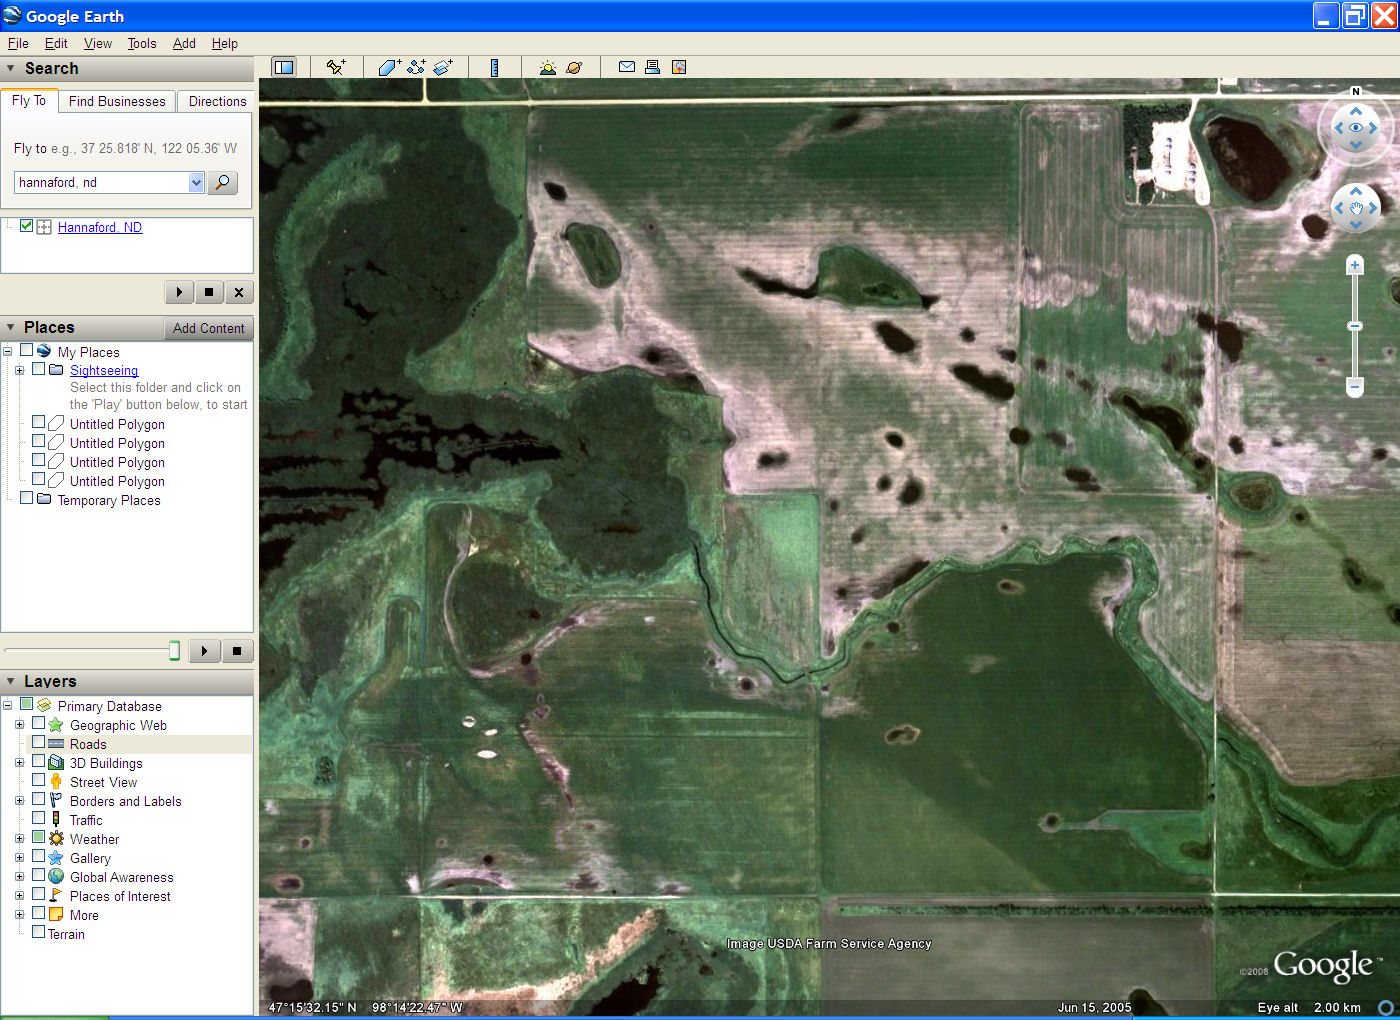Collapse the My Places tree
Screen dimensions: 1400x1020
(x=7, y=352)
